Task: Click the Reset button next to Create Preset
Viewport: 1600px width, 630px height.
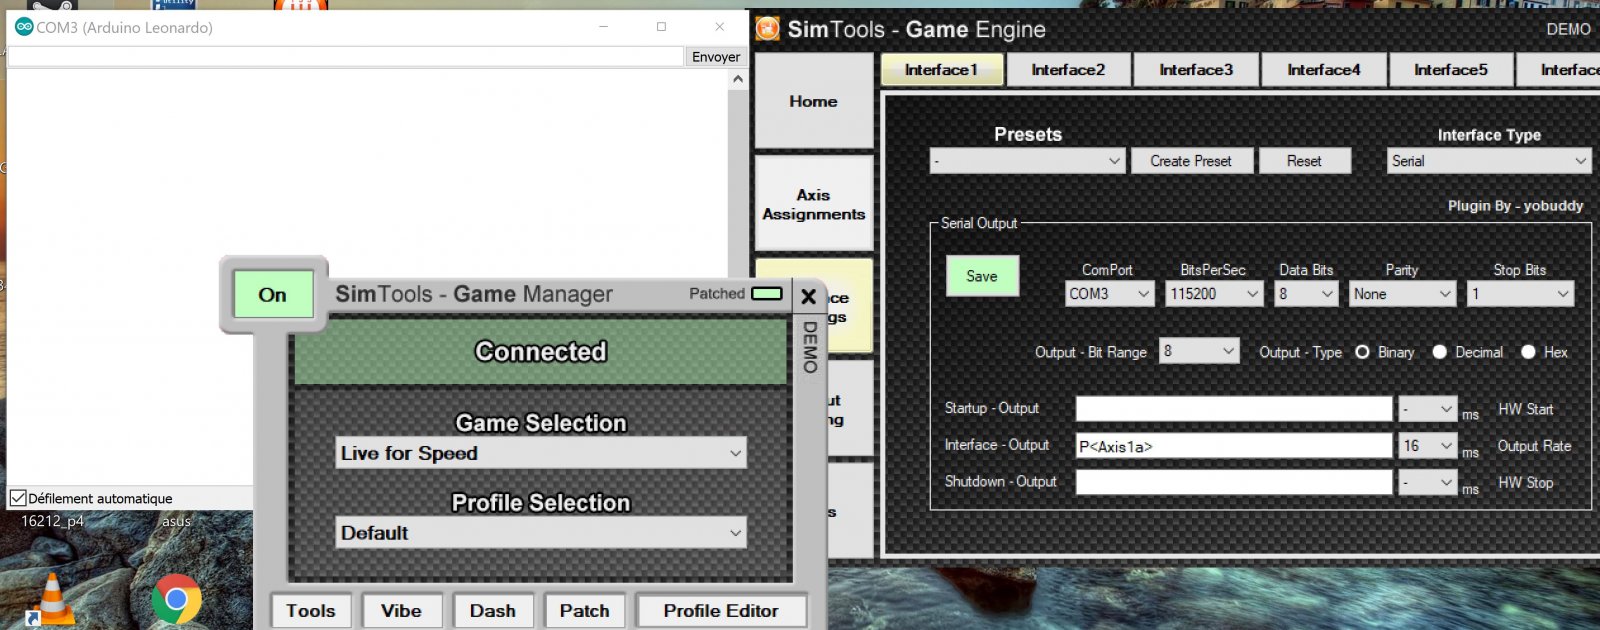Action: [1304, 161]
